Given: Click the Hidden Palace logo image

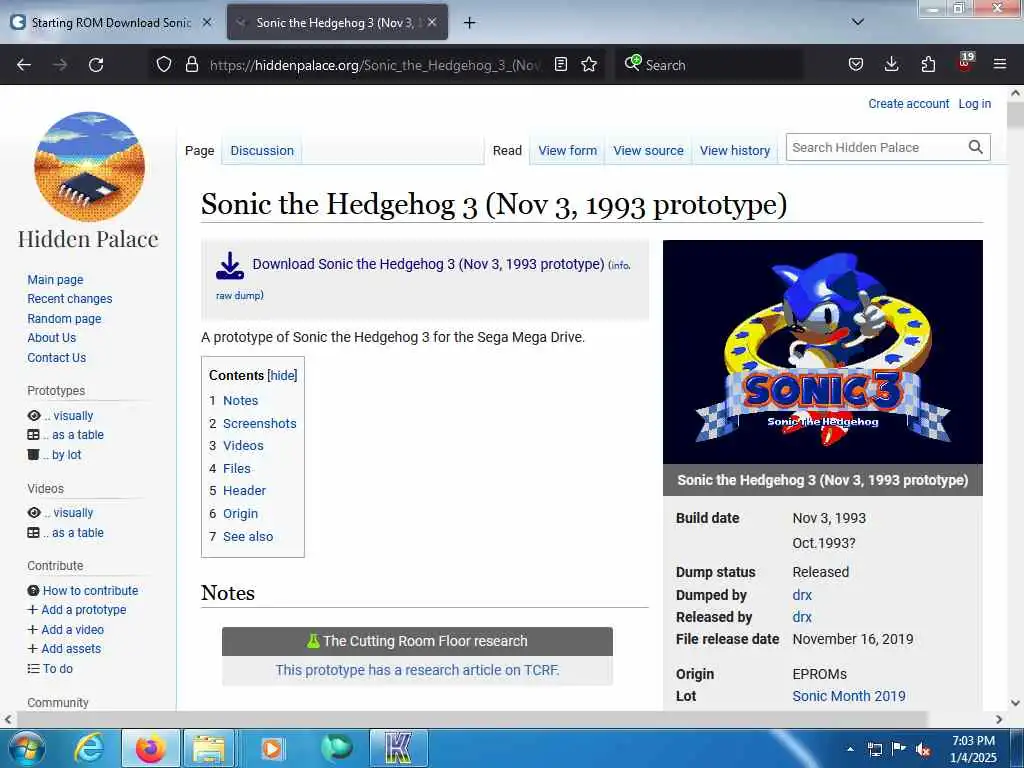Looking at the screenshot, I should [x=89, y=167].
